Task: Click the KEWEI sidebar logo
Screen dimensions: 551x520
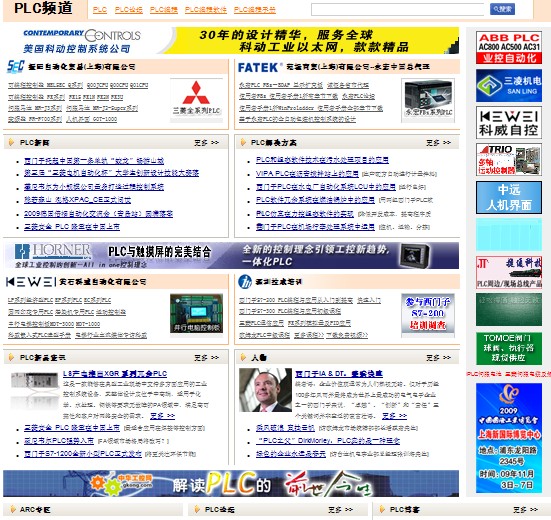Action: [x=508, y=123]
